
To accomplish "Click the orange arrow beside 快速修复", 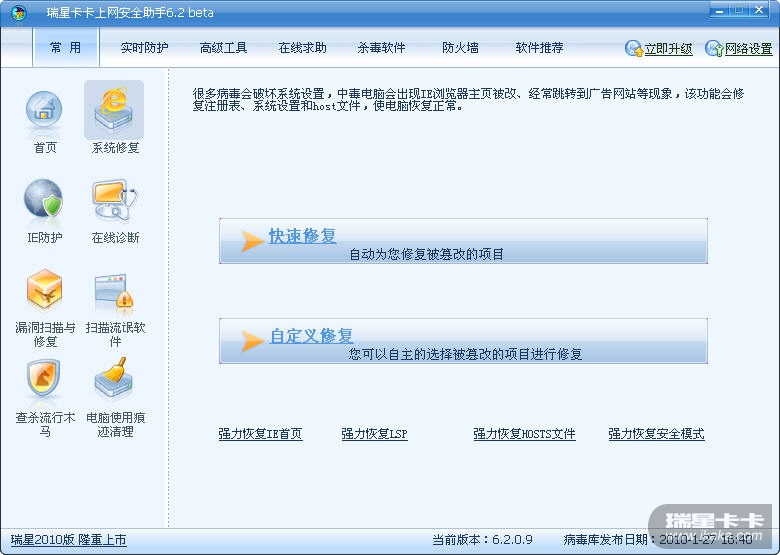I will (x=252, y=241).
